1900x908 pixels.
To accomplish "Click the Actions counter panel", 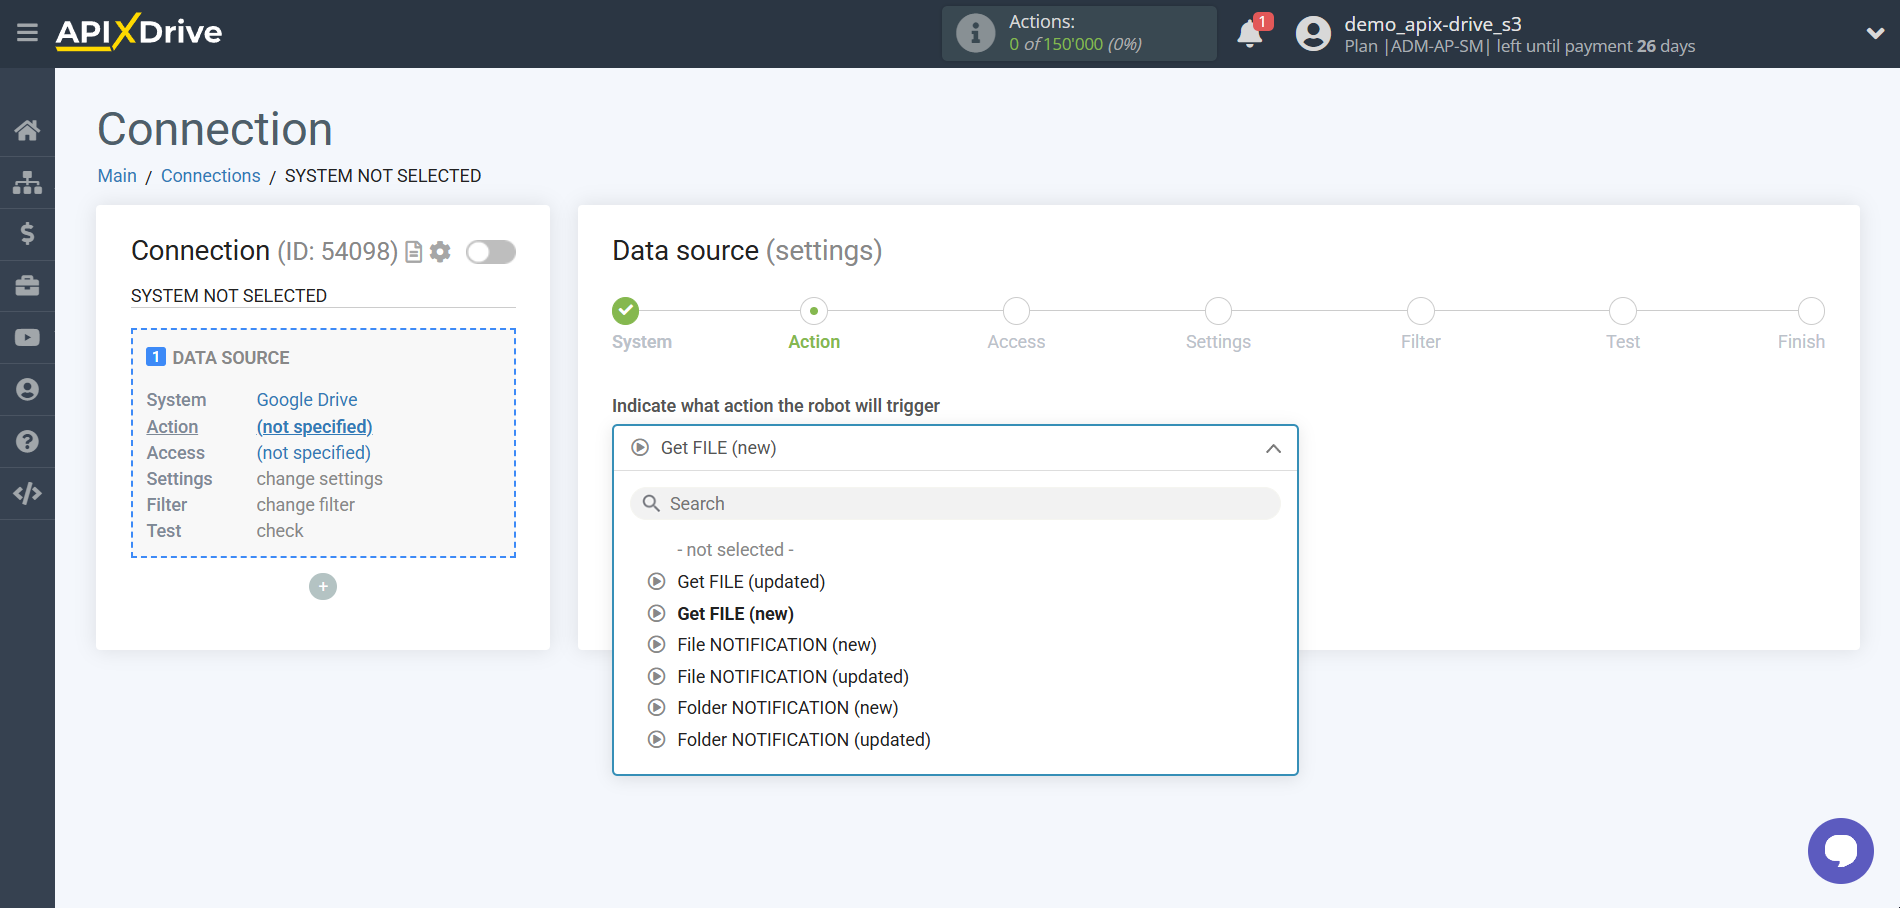I will point(1079,33).
